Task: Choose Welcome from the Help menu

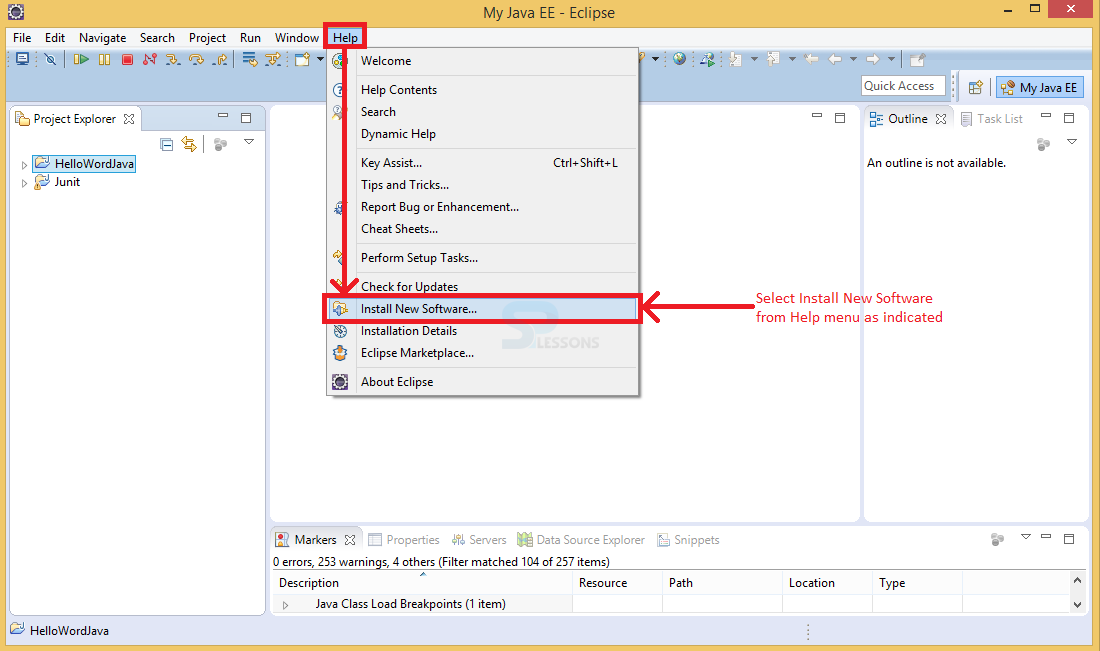Action: pos(483,61)
